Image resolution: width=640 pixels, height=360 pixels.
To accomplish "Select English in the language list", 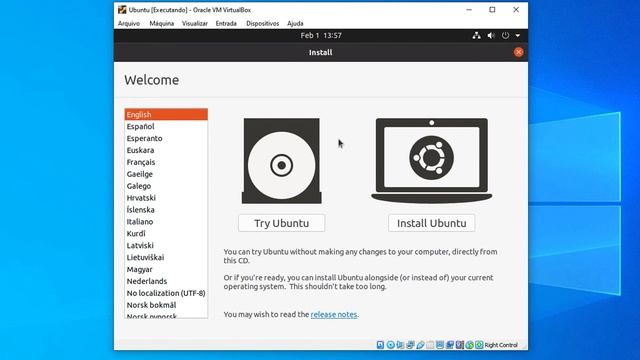I will (166, 114).
